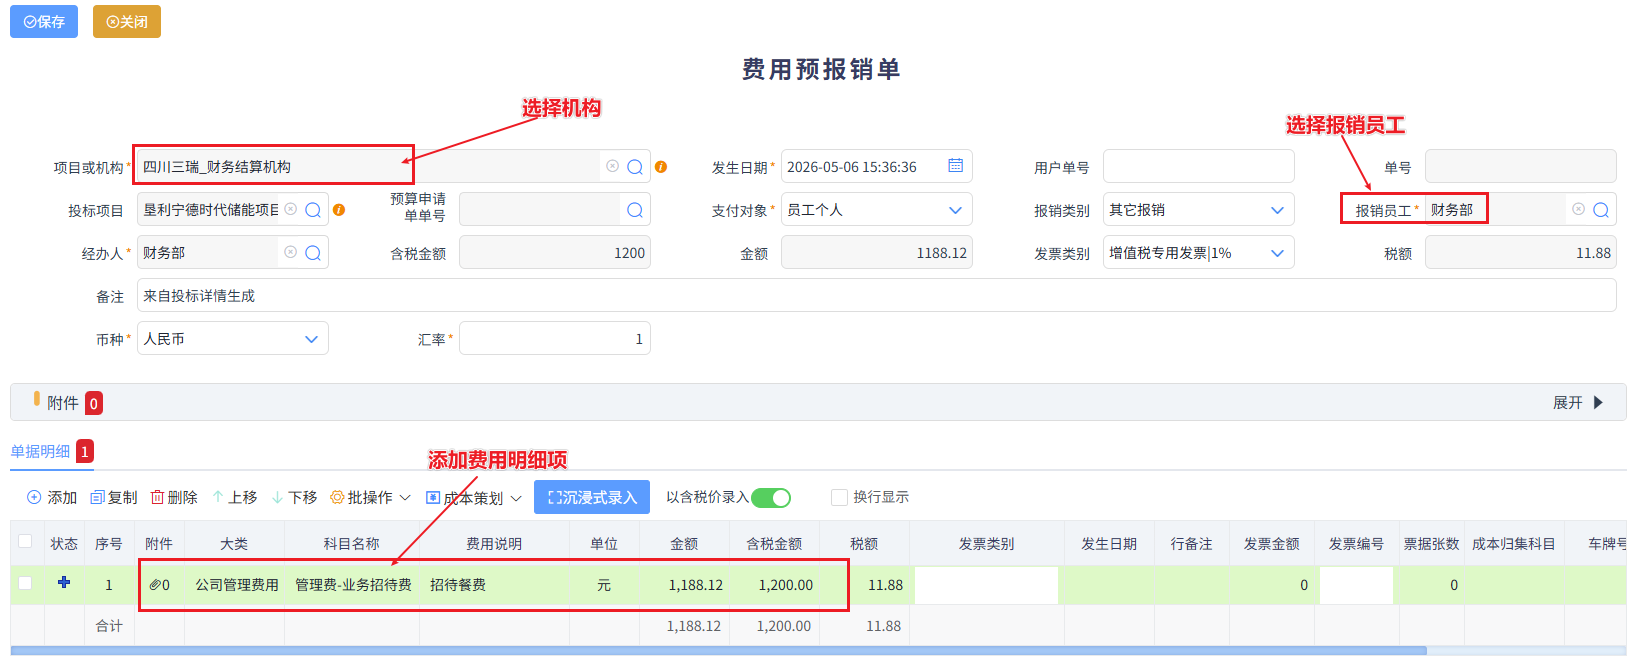Click the 票据张数 column header
The image size is (1645, 668).
click(x=1431, y=543)
